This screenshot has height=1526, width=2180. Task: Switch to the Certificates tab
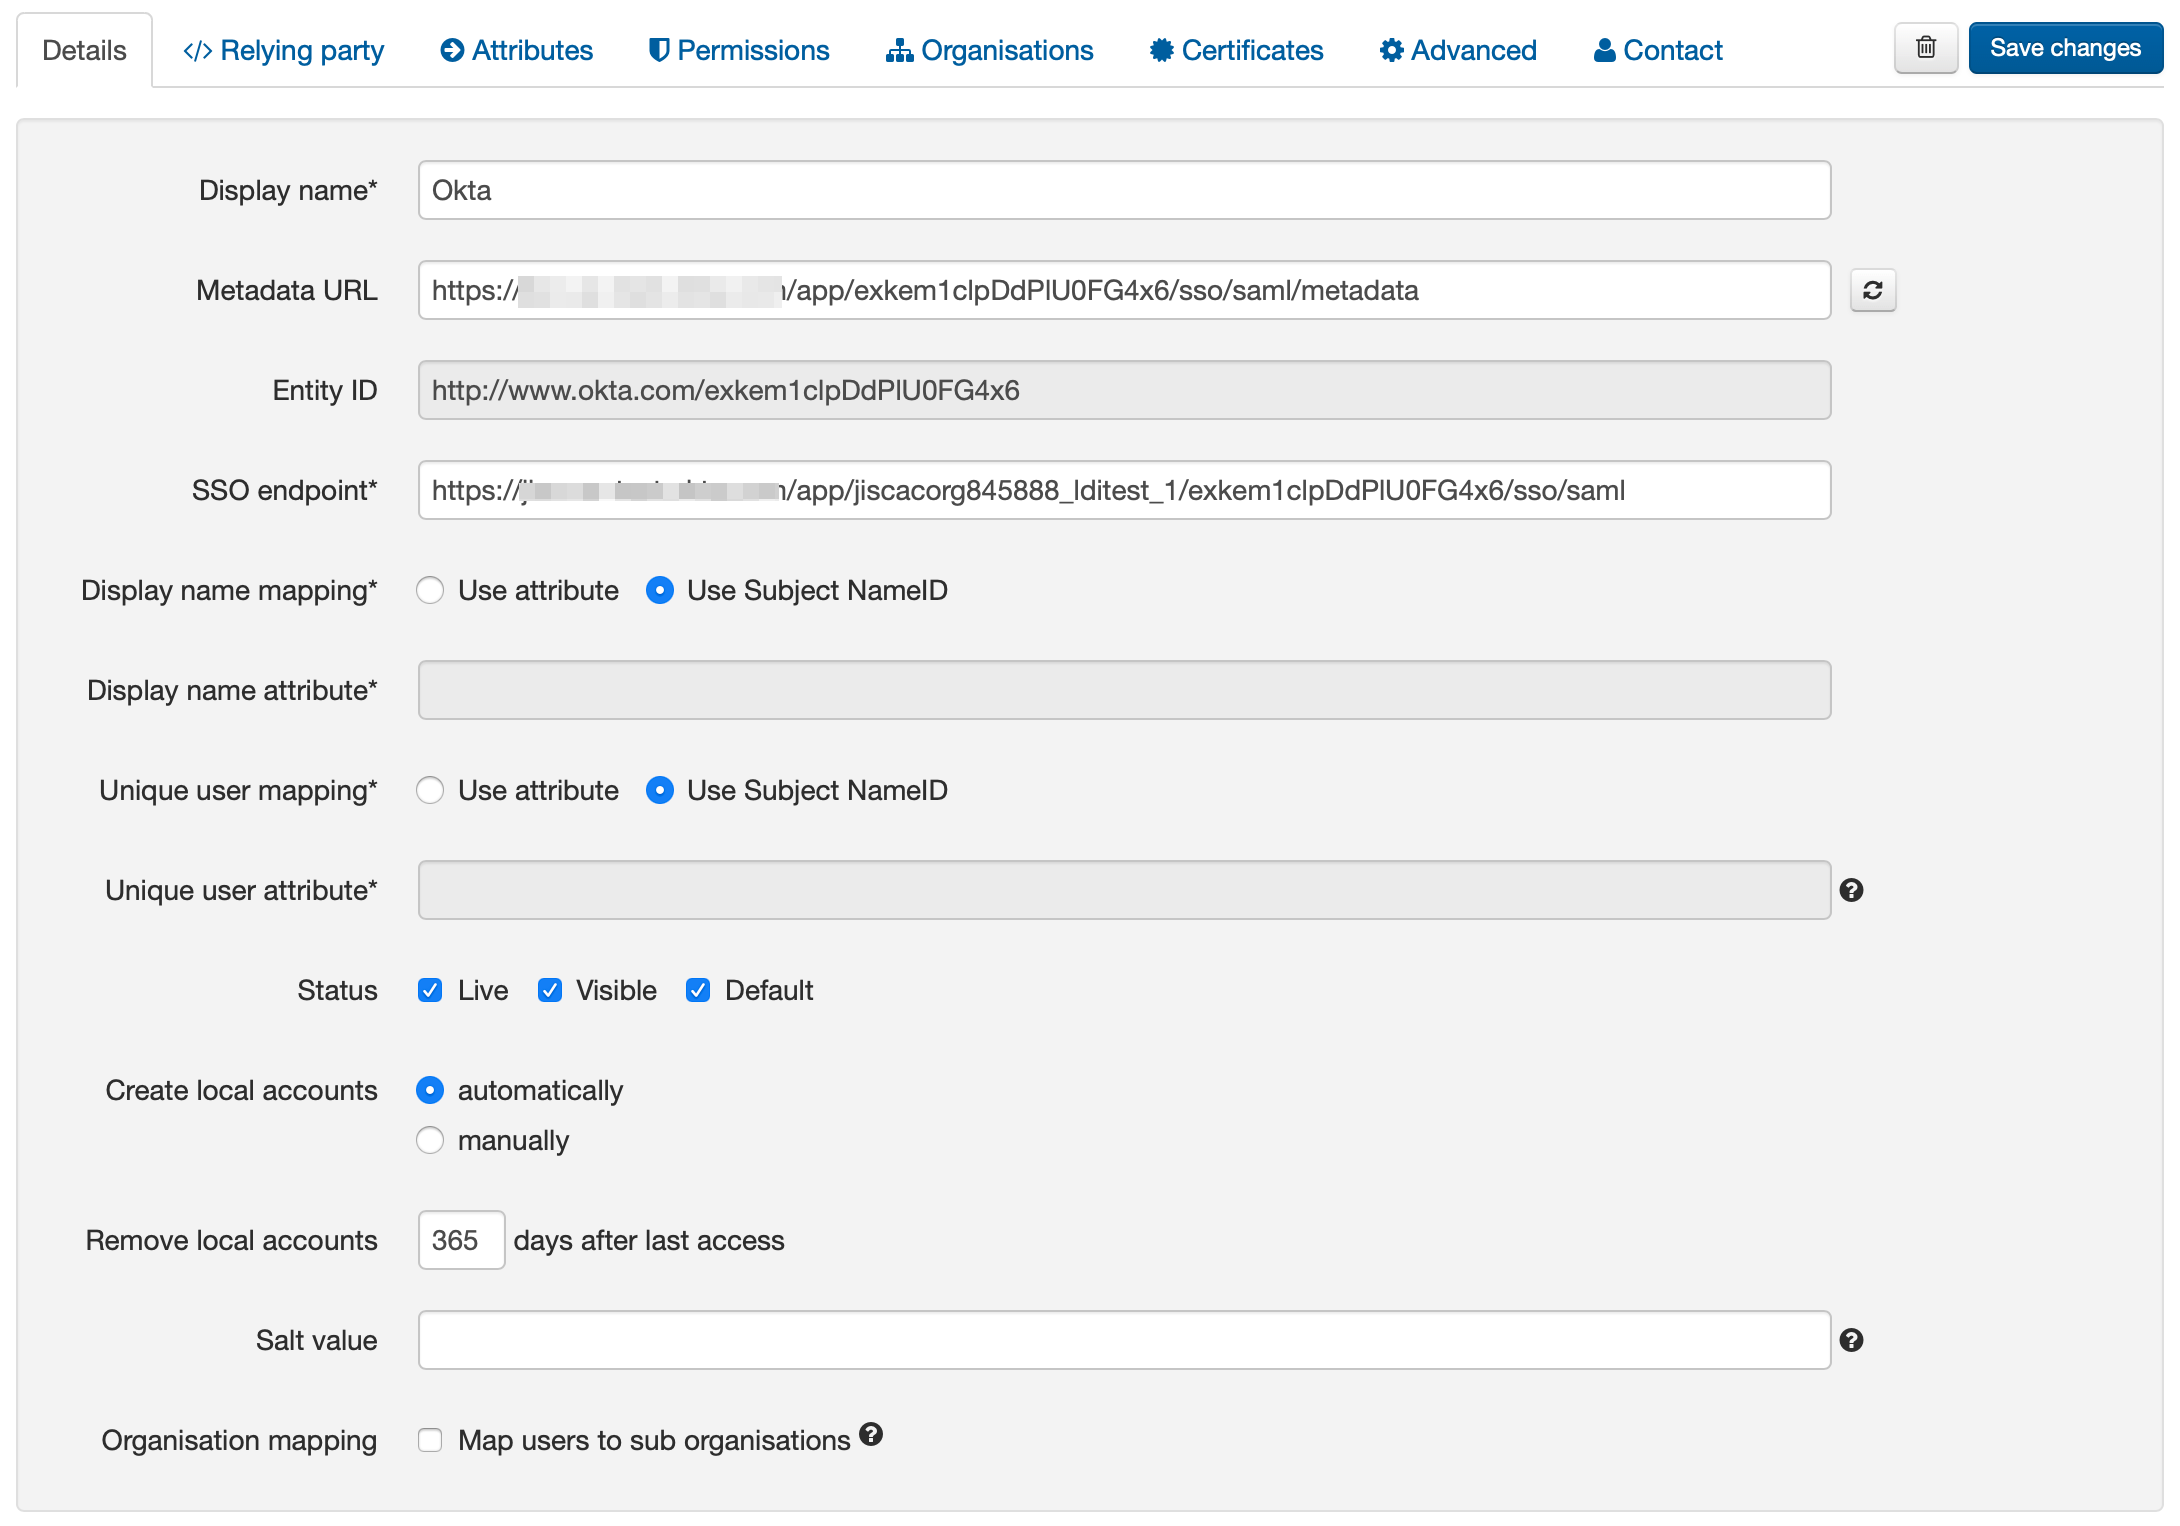click(x=1235, y=49)
